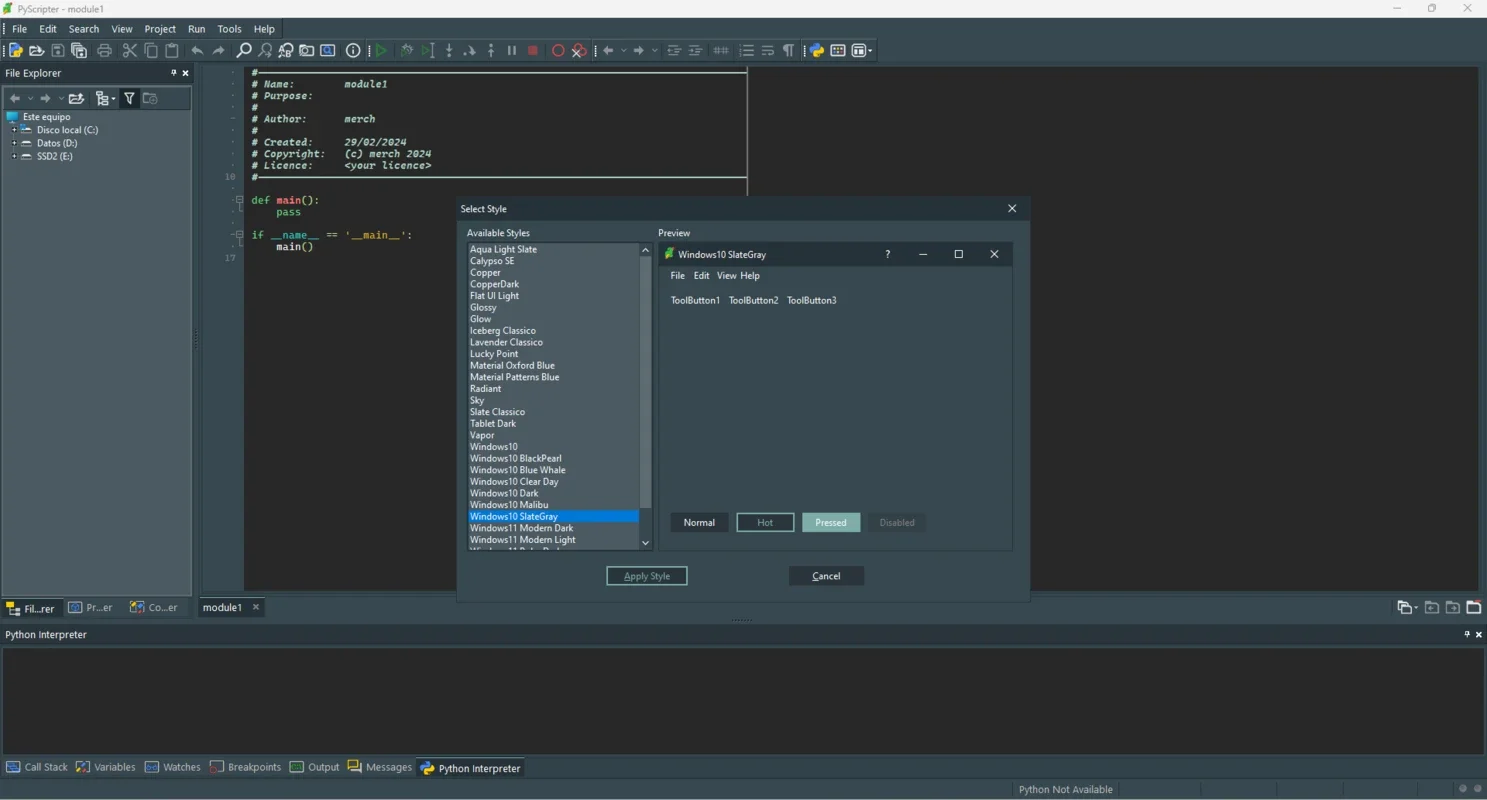Click the Save file toolbar icon
The width and height of the screenshot is (1487, 800).
[x=58, y=51]
